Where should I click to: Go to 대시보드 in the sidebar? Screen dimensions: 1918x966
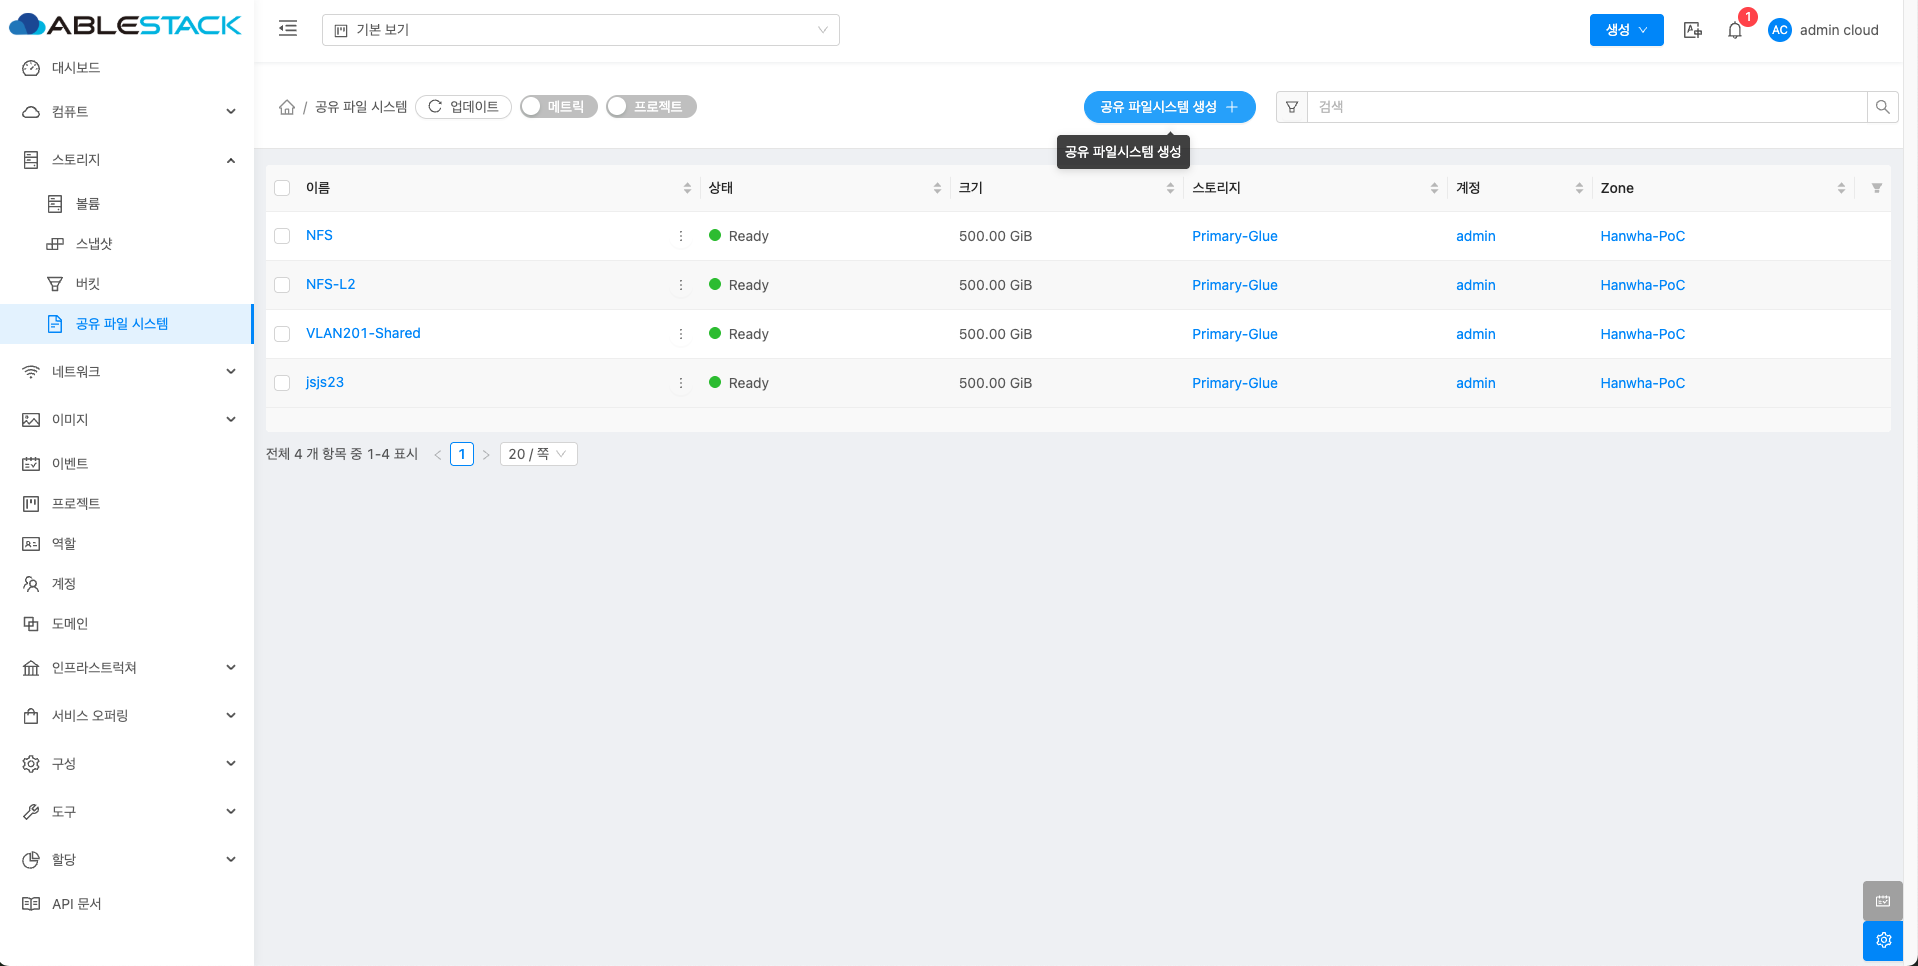[x=76, y=68]
